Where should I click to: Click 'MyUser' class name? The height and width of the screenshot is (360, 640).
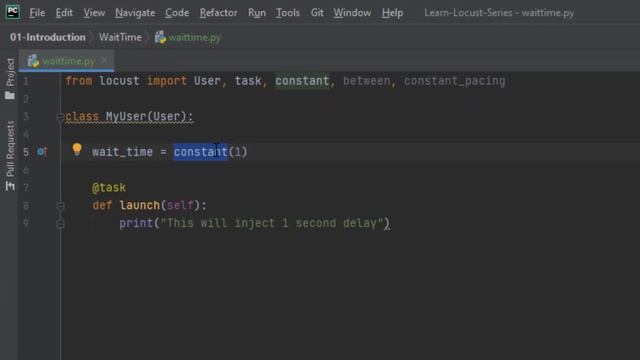click(126, 116)
